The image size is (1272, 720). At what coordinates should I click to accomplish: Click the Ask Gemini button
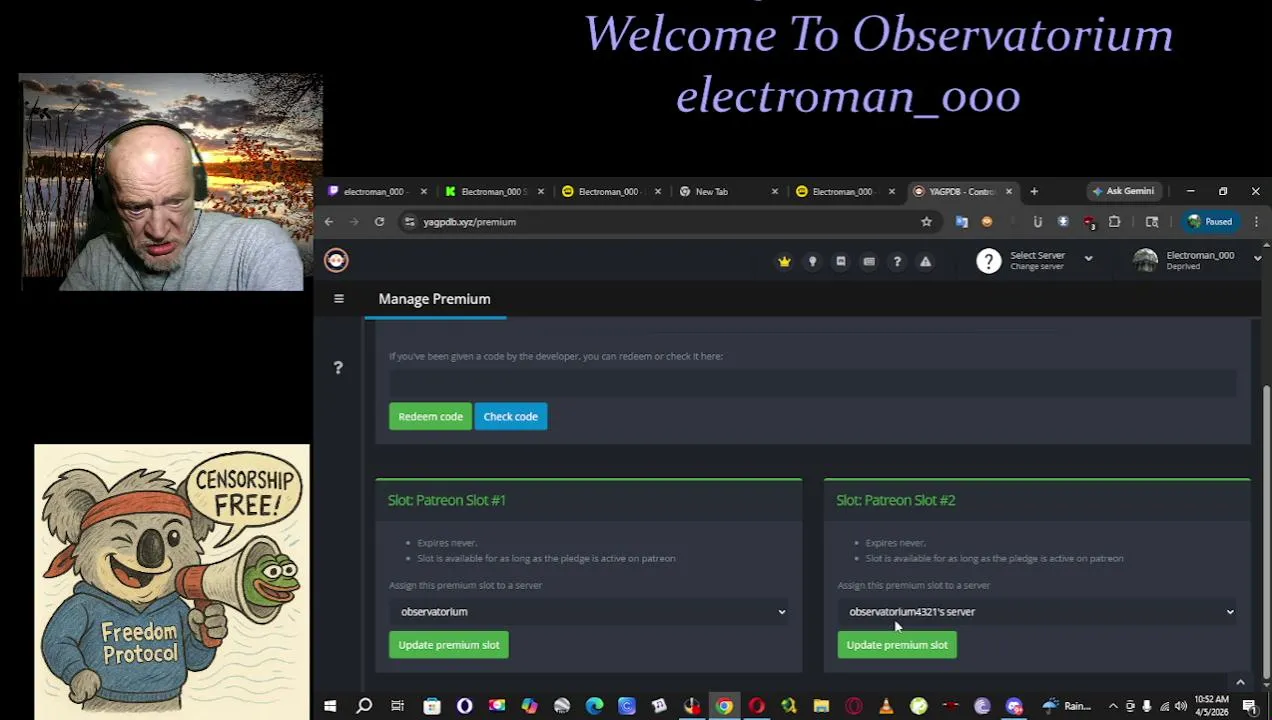(x=1124, y=191)
